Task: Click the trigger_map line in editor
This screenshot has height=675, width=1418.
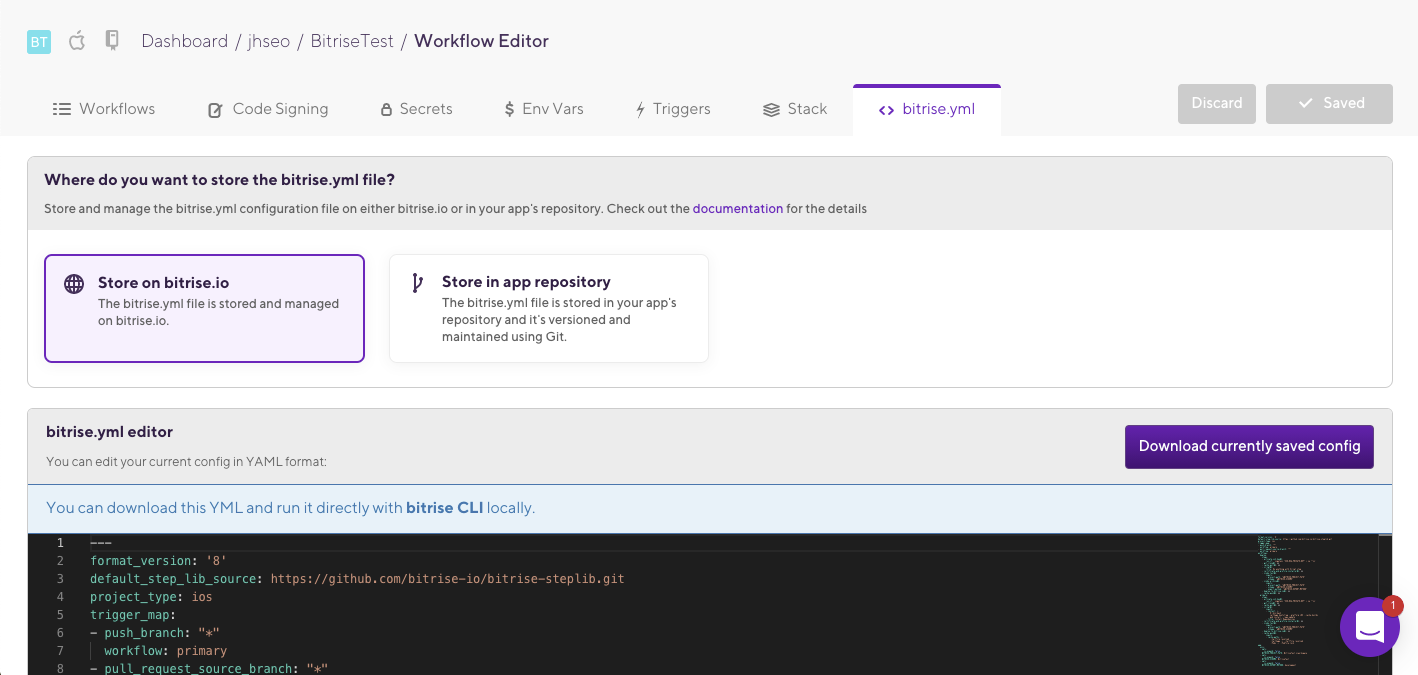Action: click(133, 615)
